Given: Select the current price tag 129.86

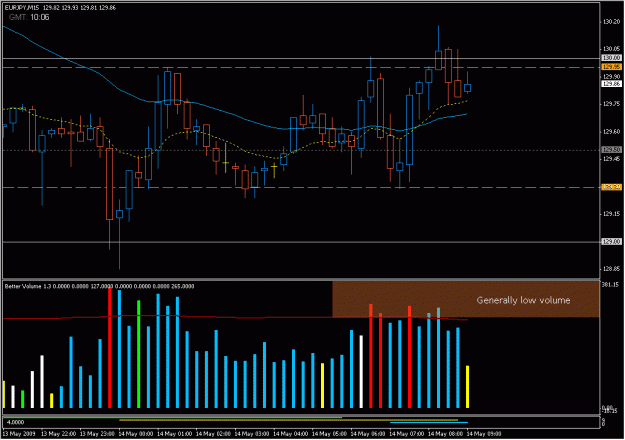Looking at the screenshot, I should point(611,84).
